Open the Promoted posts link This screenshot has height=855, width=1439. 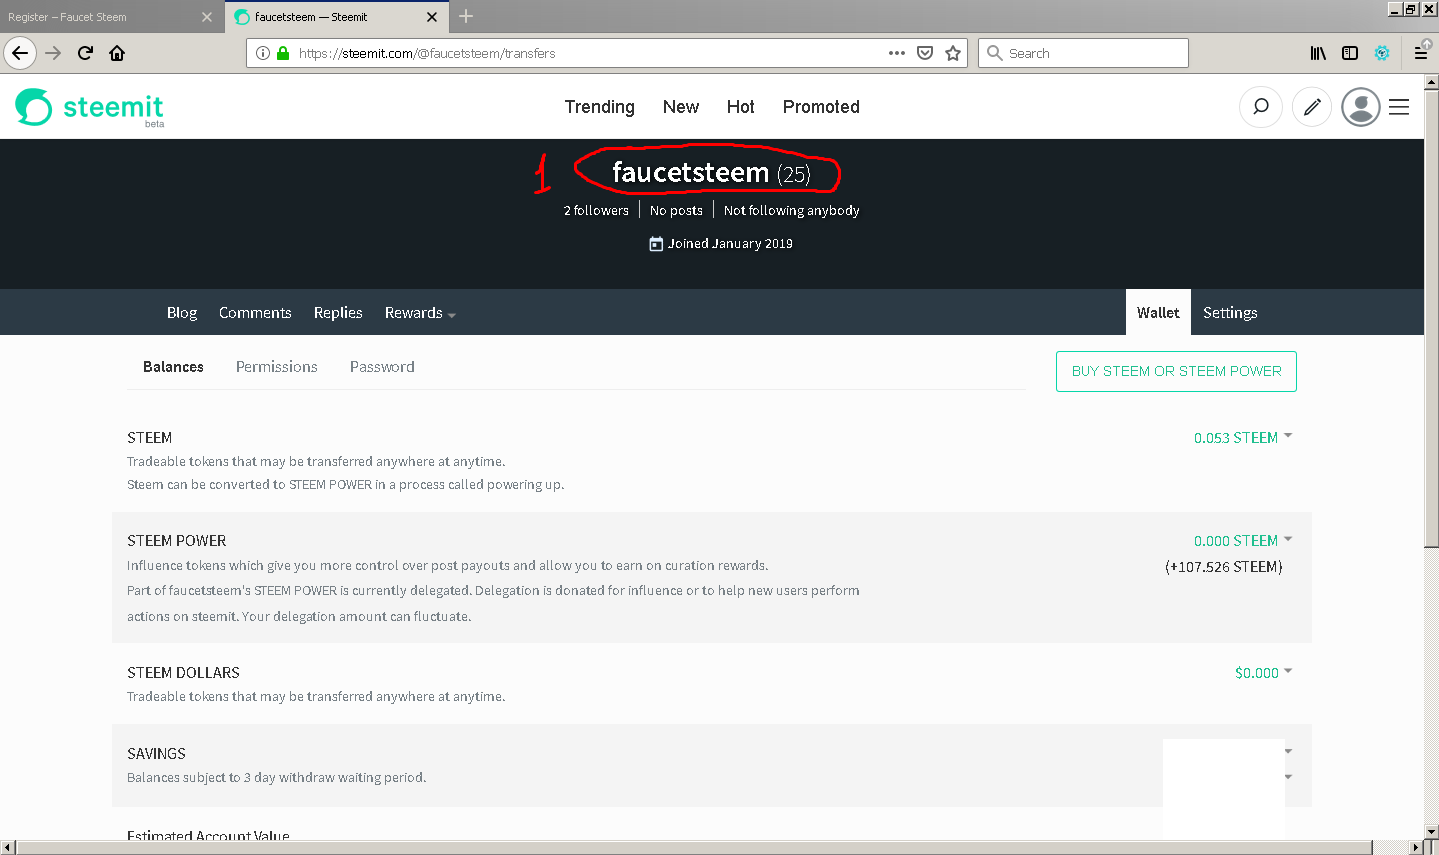821,107
